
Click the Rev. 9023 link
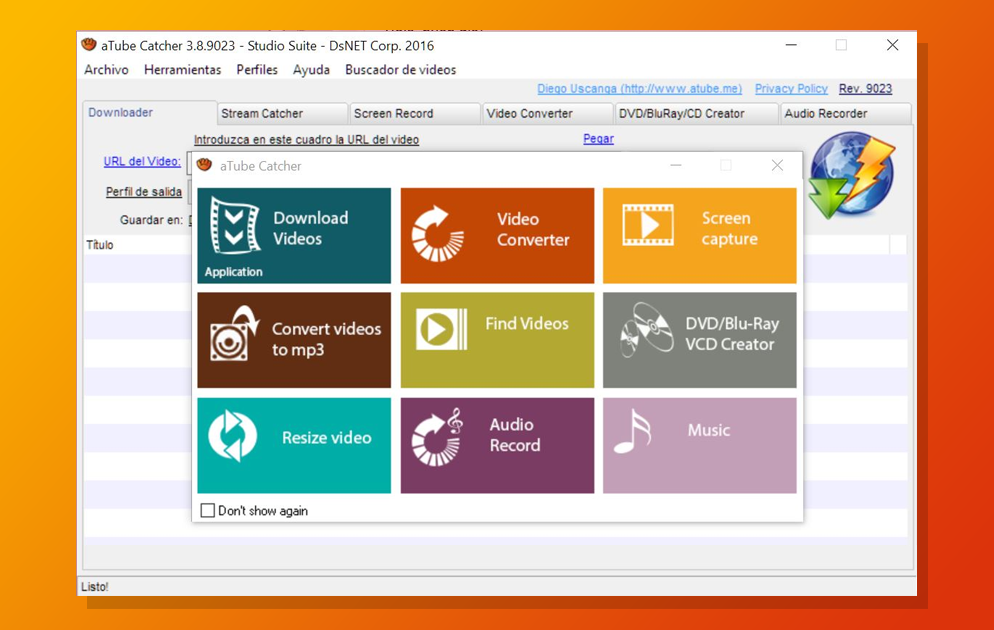tap(865, 89)
